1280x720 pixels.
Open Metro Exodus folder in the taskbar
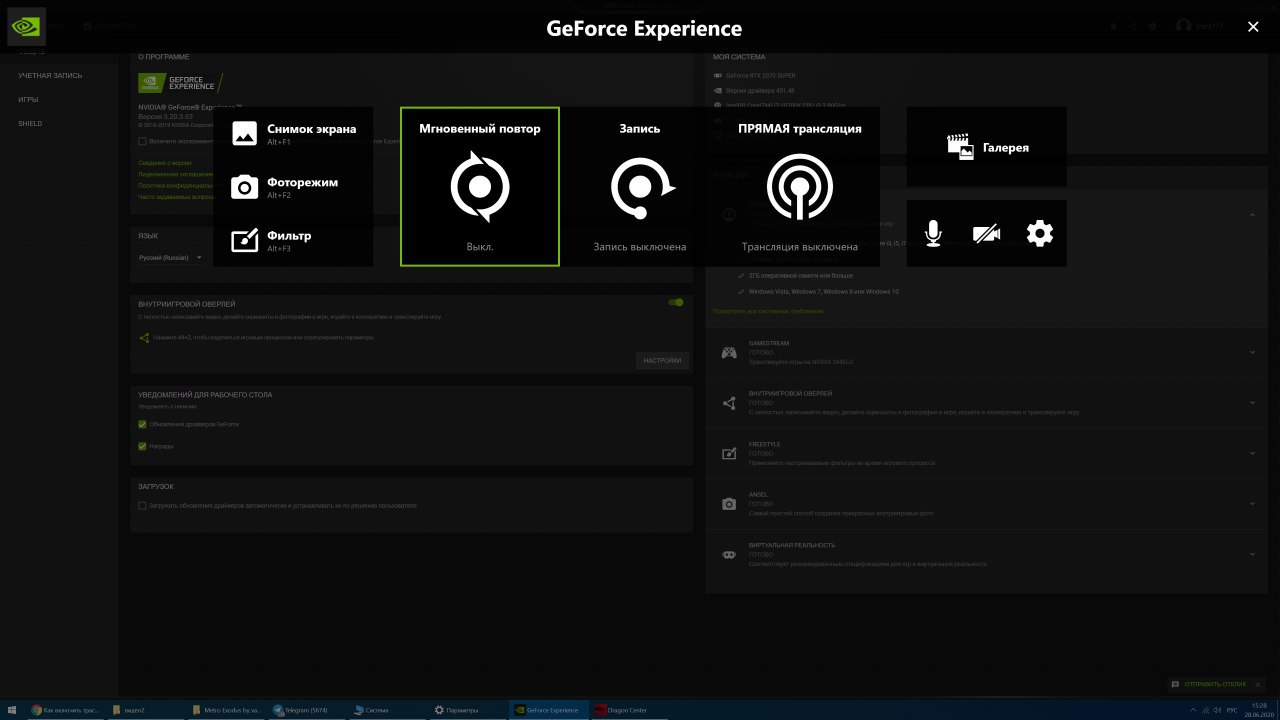coord(226,710)
